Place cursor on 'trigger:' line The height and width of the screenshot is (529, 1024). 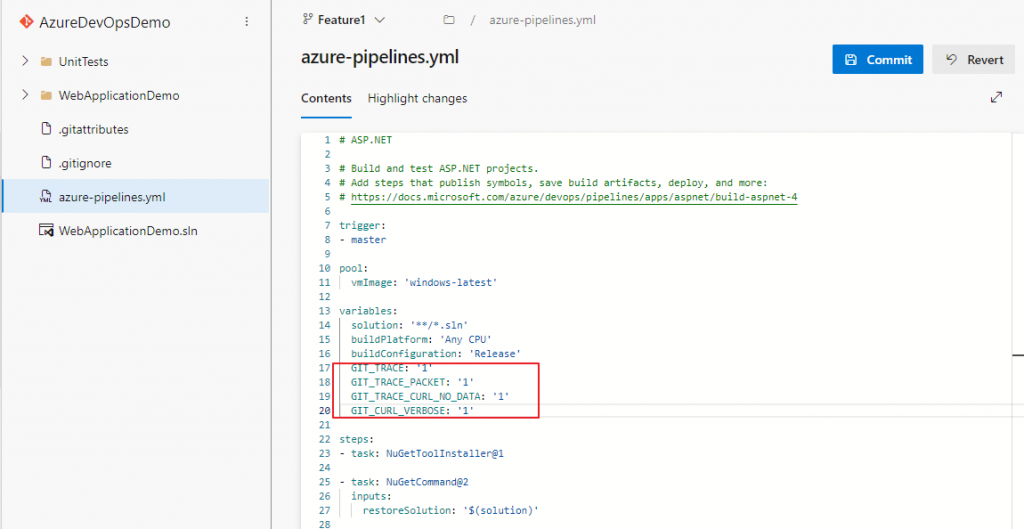click(x=362, y=225)
